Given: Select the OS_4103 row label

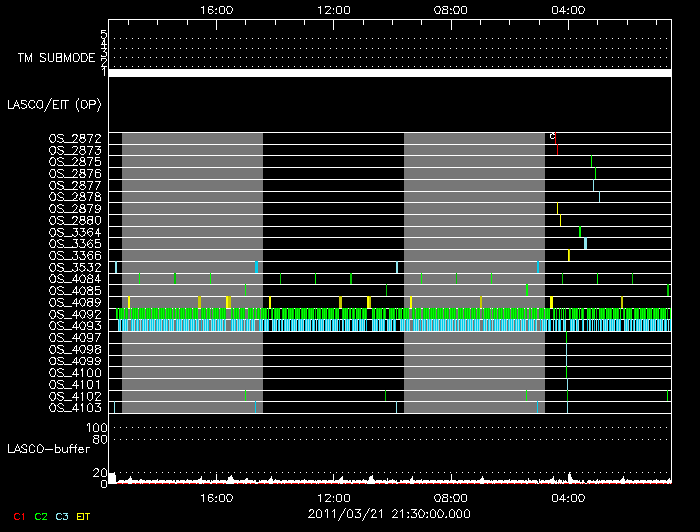Looking at the screenshot, I should [75, 407].
